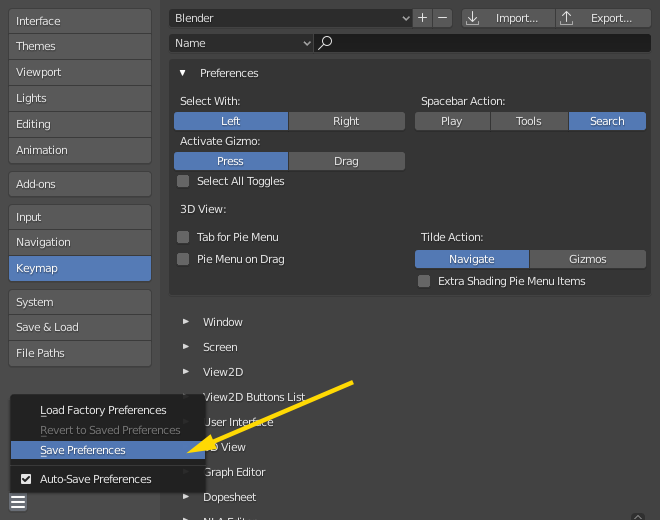Screen dimensions: 660x520
Task: Set Spacebar Action to Search
Action: click(607, 121)
